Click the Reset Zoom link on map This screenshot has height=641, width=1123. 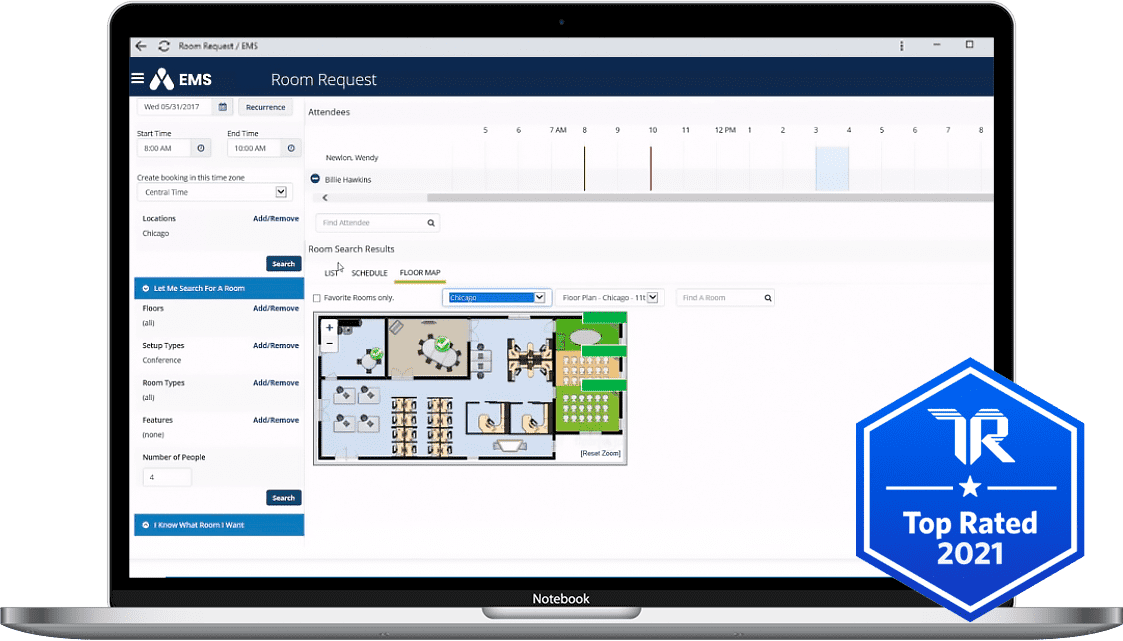[x=600, y=453]
